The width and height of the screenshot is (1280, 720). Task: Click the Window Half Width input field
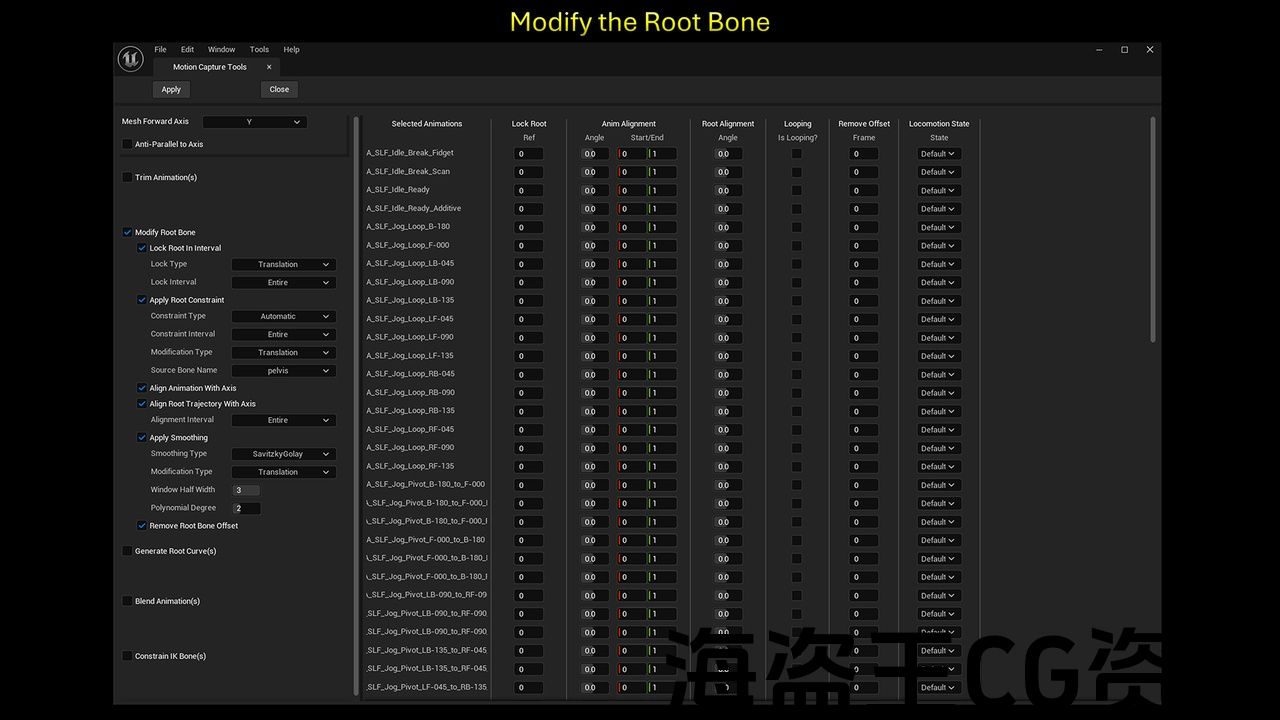[246, 490]
